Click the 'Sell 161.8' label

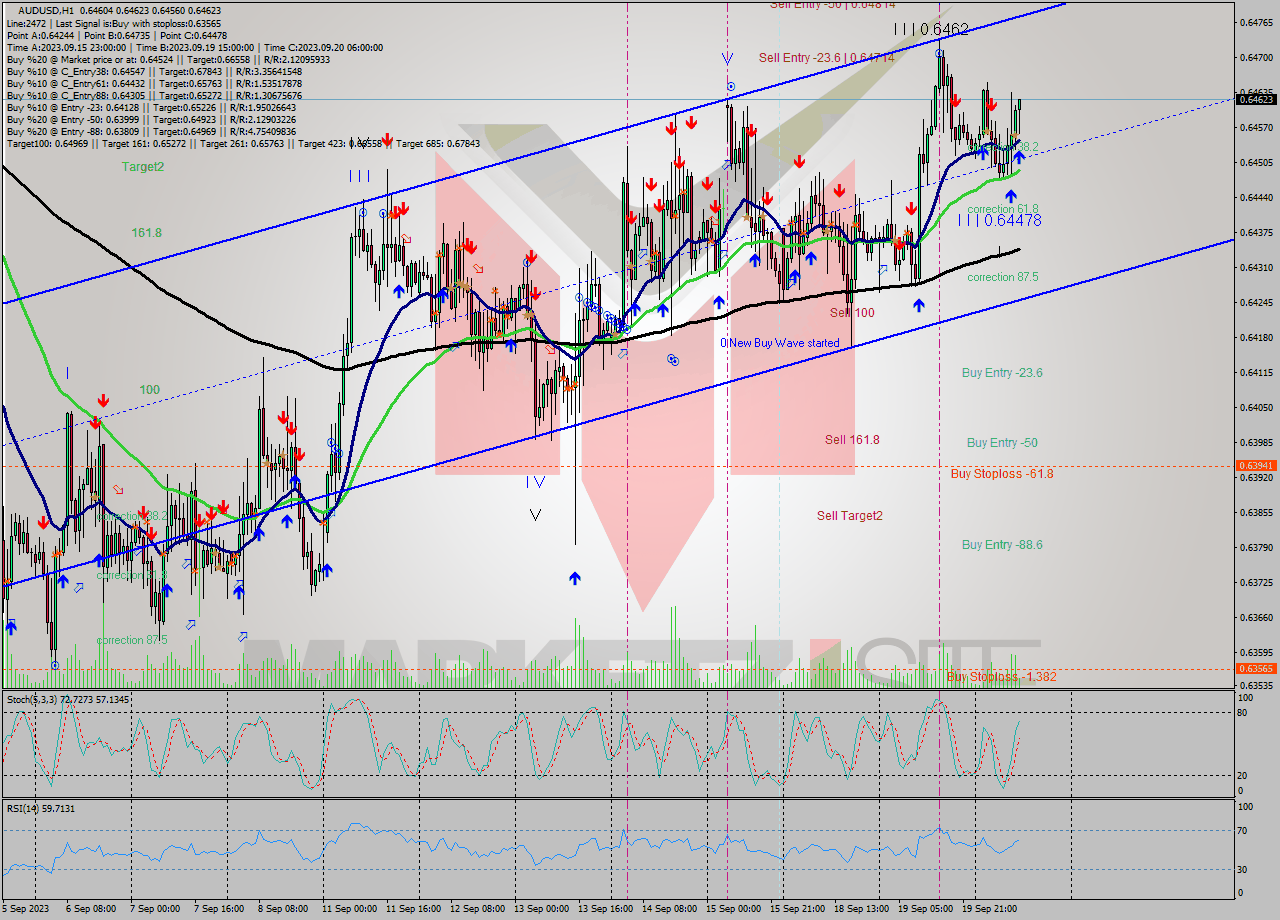[852, 439]
